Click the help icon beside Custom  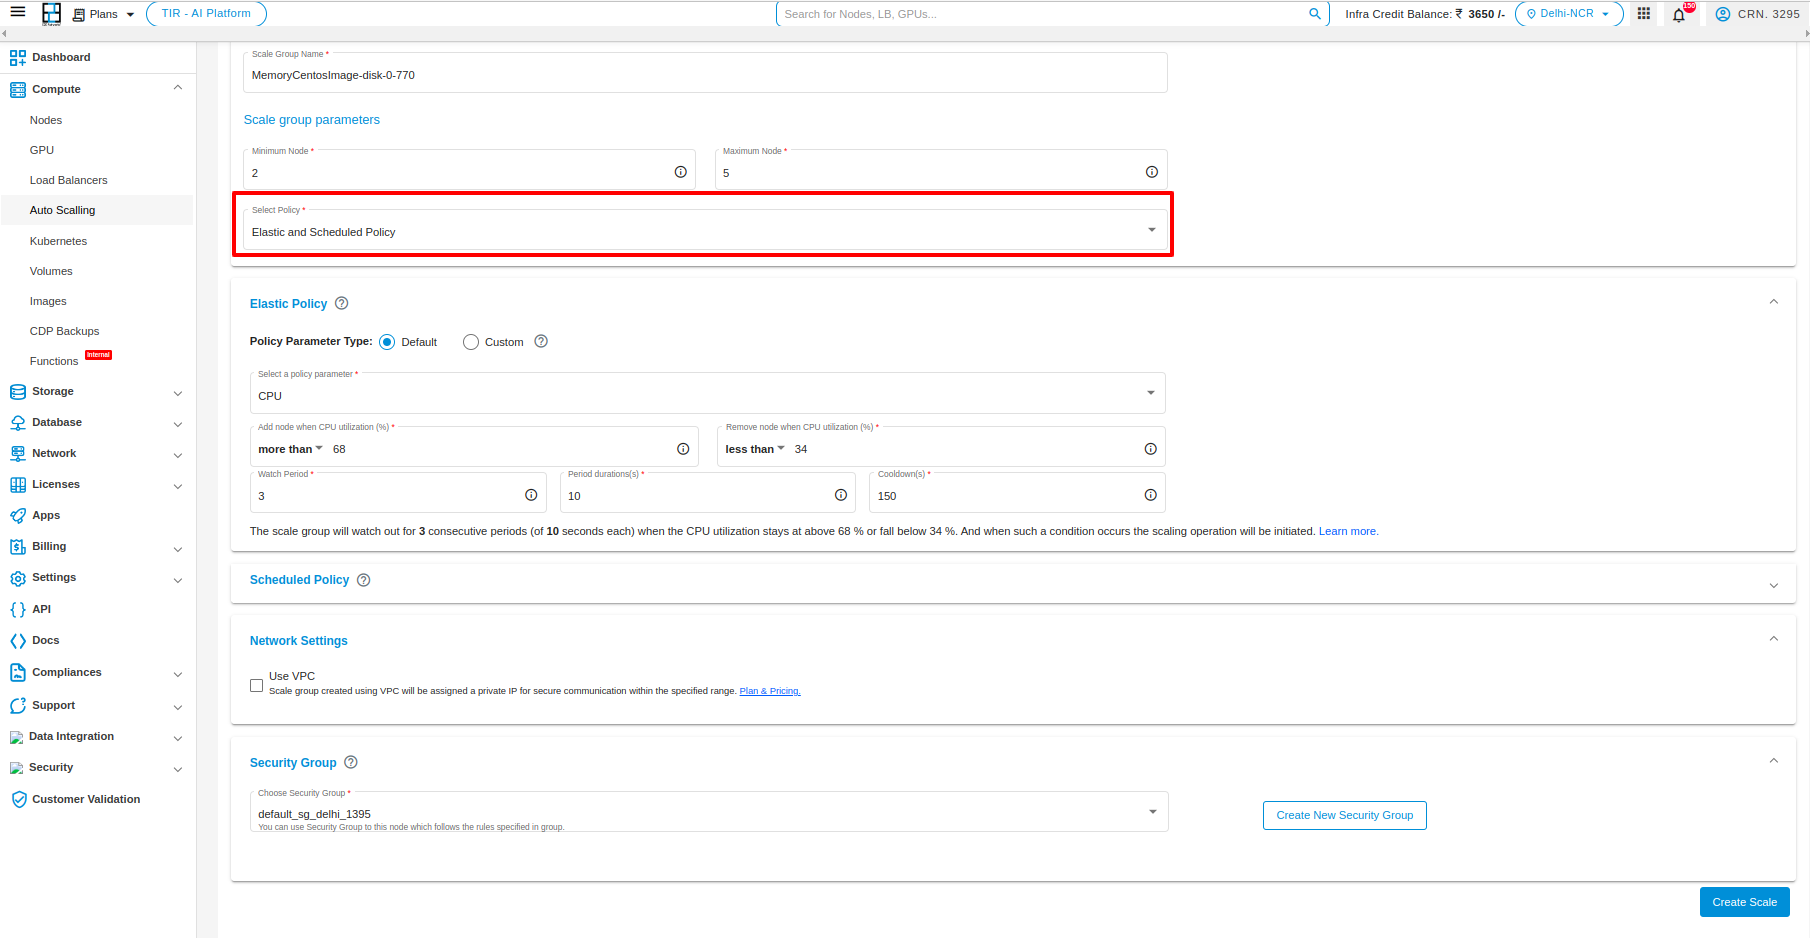coord(541,341)
